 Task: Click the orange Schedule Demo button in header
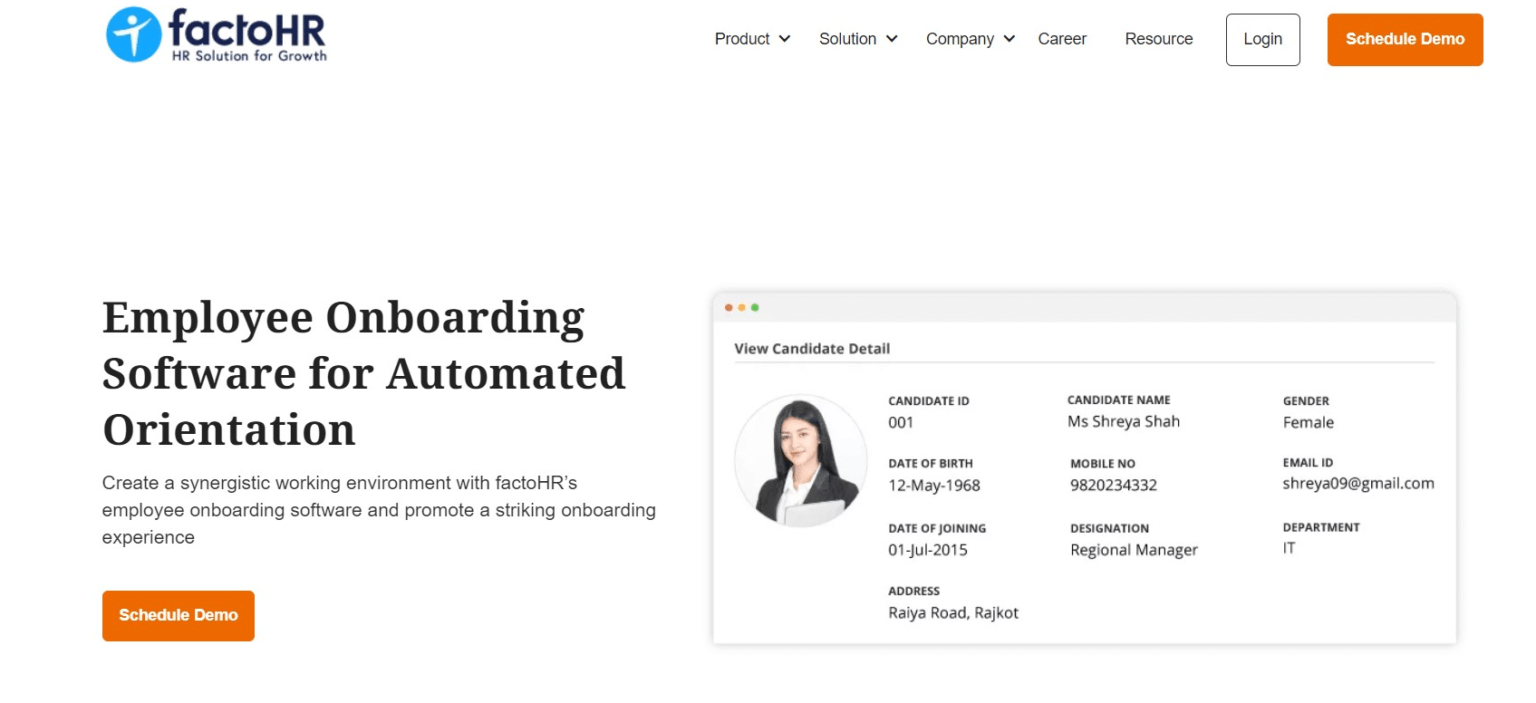1404,40
